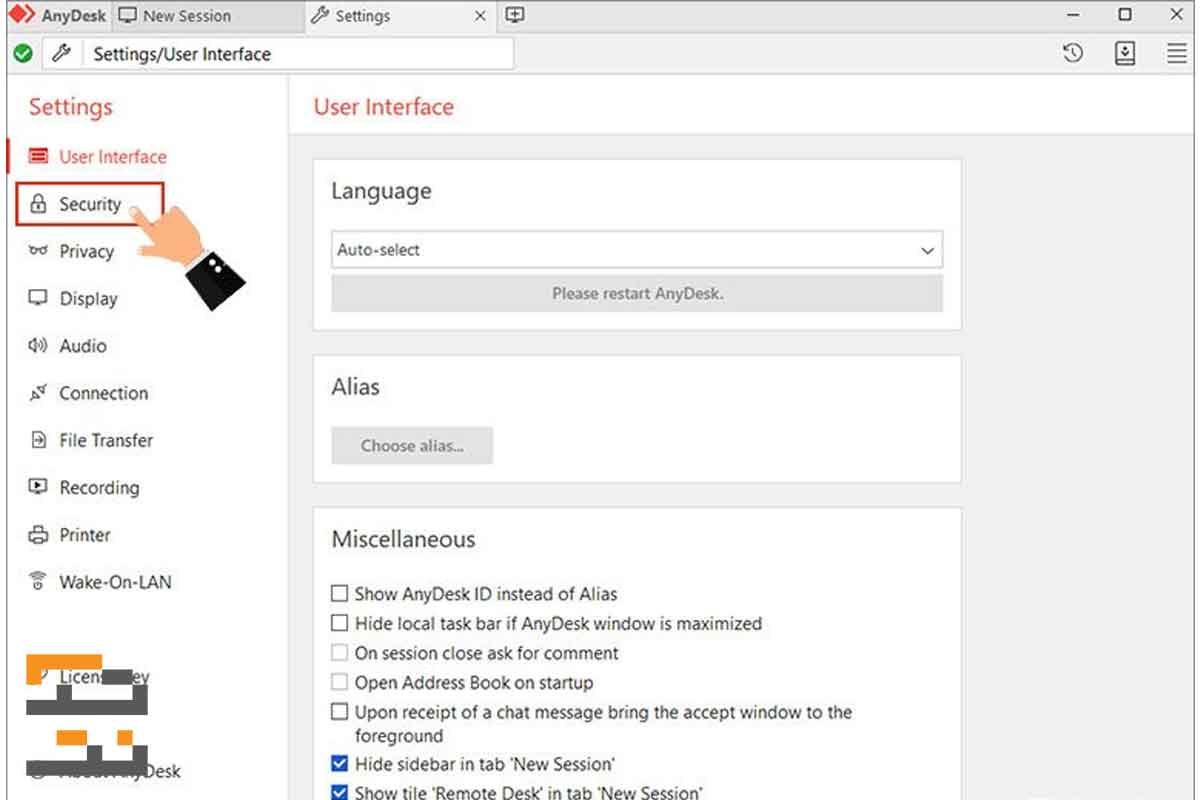The height and width of the screenshot is (800, 1200).
Task: Close the Settings tab
Action: tap(480, 16)
